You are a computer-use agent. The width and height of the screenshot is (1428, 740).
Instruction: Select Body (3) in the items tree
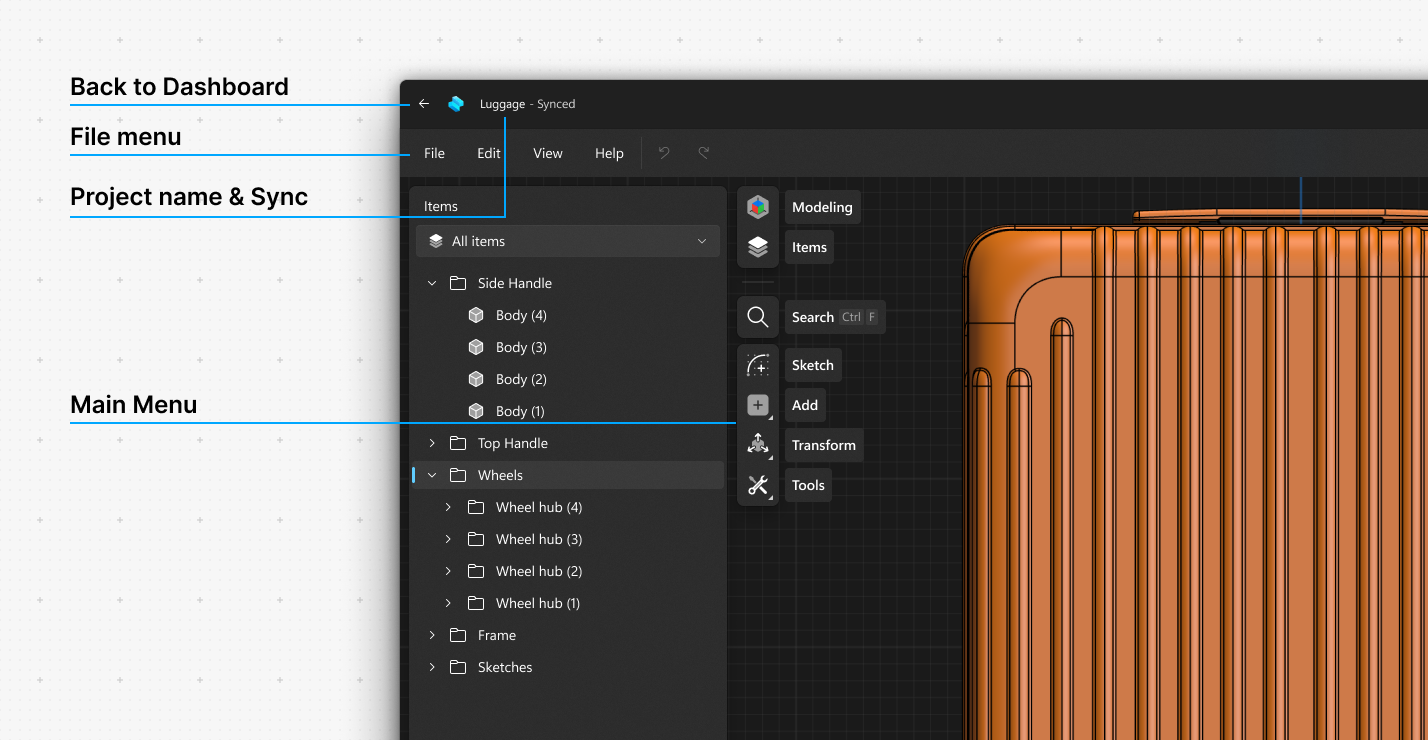pyautogui.click(x=520, y=347)
